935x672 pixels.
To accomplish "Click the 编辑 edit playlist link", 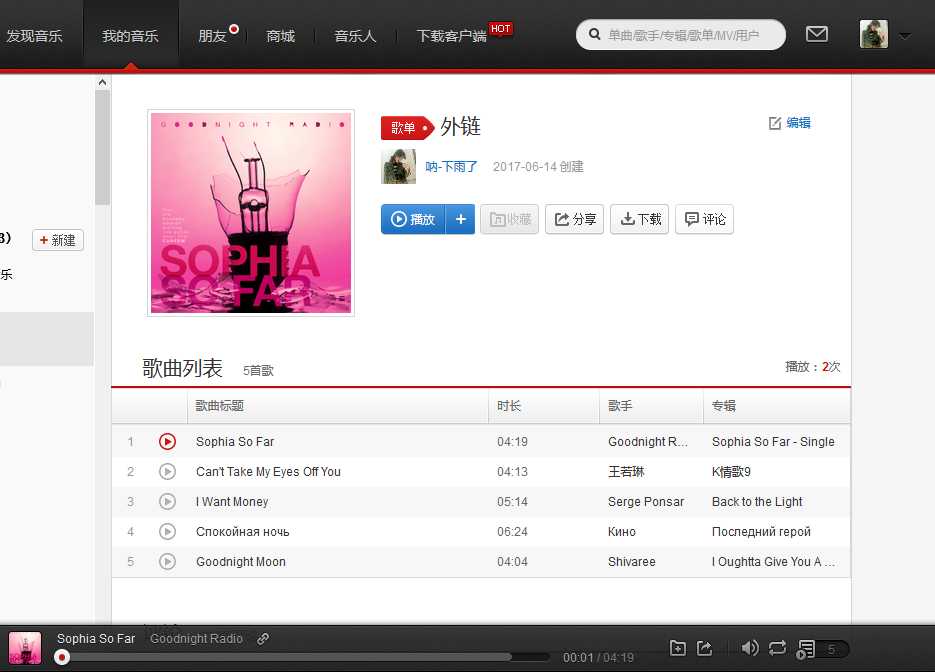I will tap(790, 123).
